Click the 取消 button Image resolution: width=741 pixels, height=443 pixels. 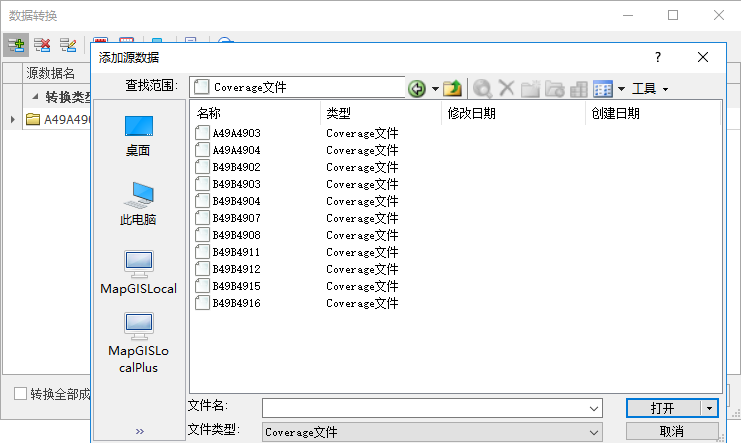coord(671,432)
